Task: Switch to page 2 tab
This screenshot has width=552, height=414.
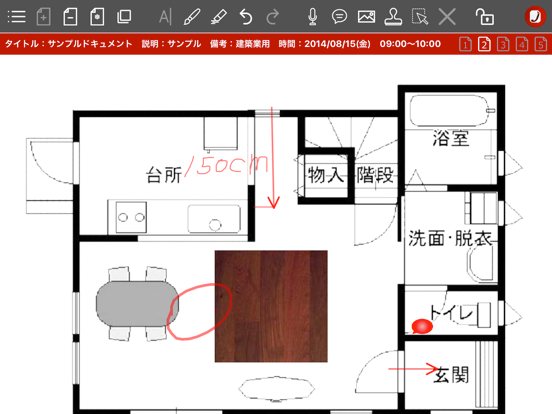Action: tap(484, 44)
